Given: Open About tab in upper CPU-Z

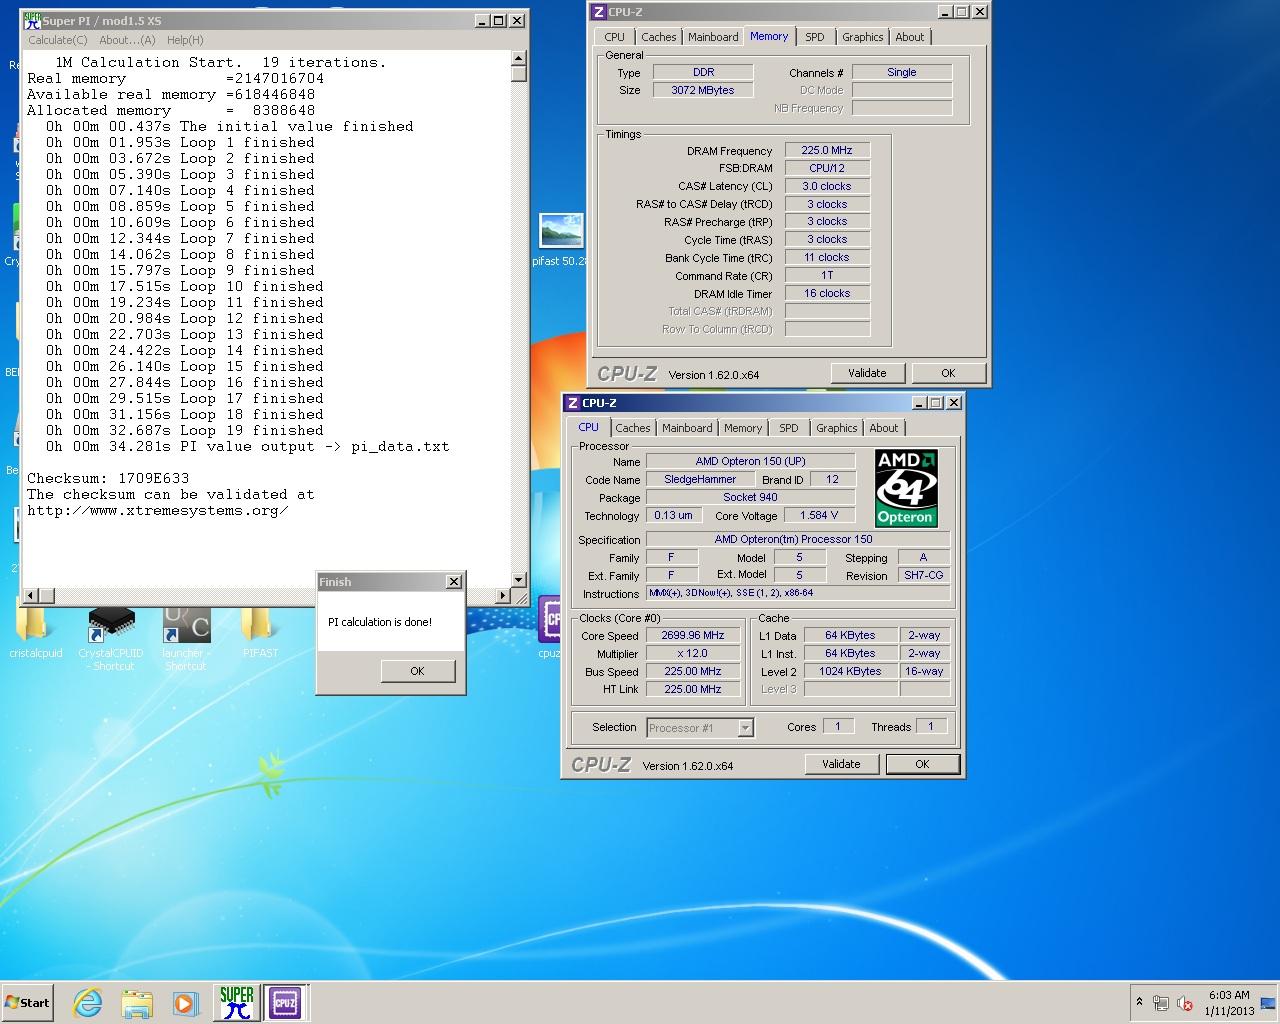Looking at the screenshot, I should coord(910,37).
